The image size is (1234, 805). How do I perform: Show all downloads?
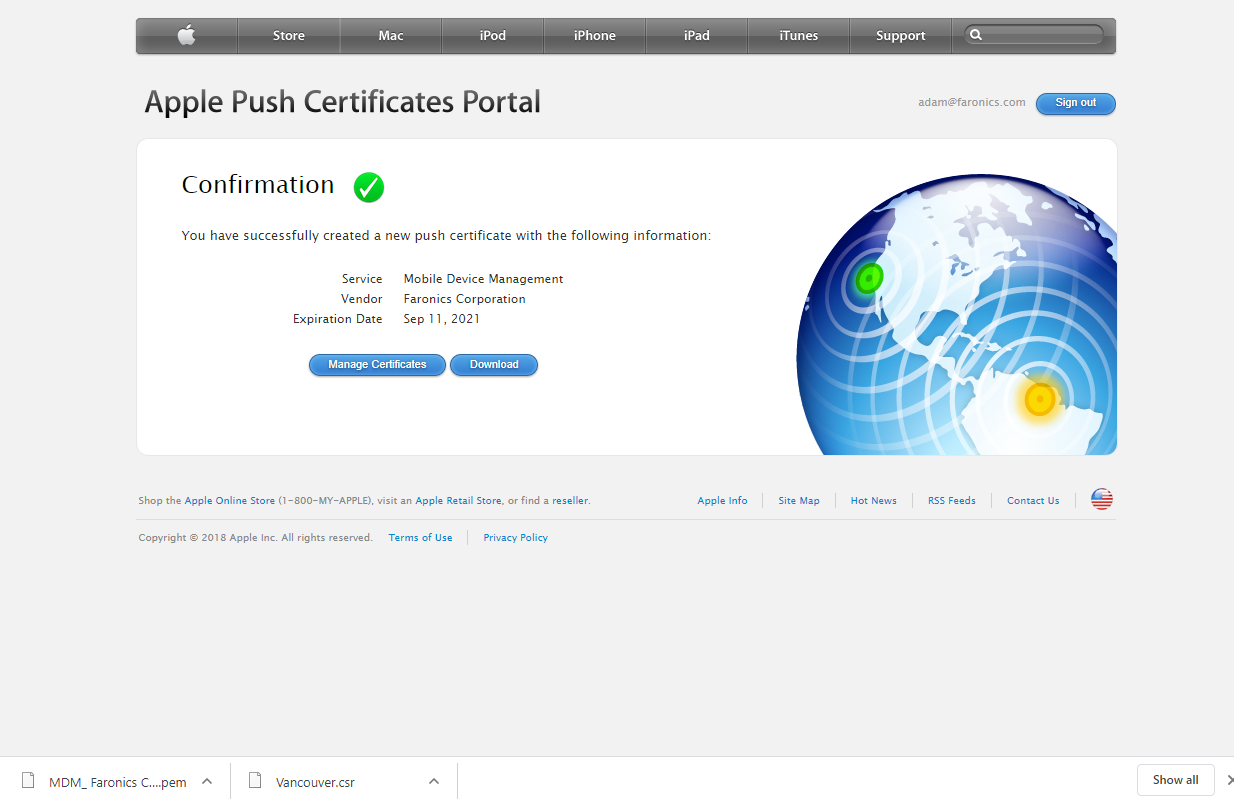click(x=1175, y=780)
